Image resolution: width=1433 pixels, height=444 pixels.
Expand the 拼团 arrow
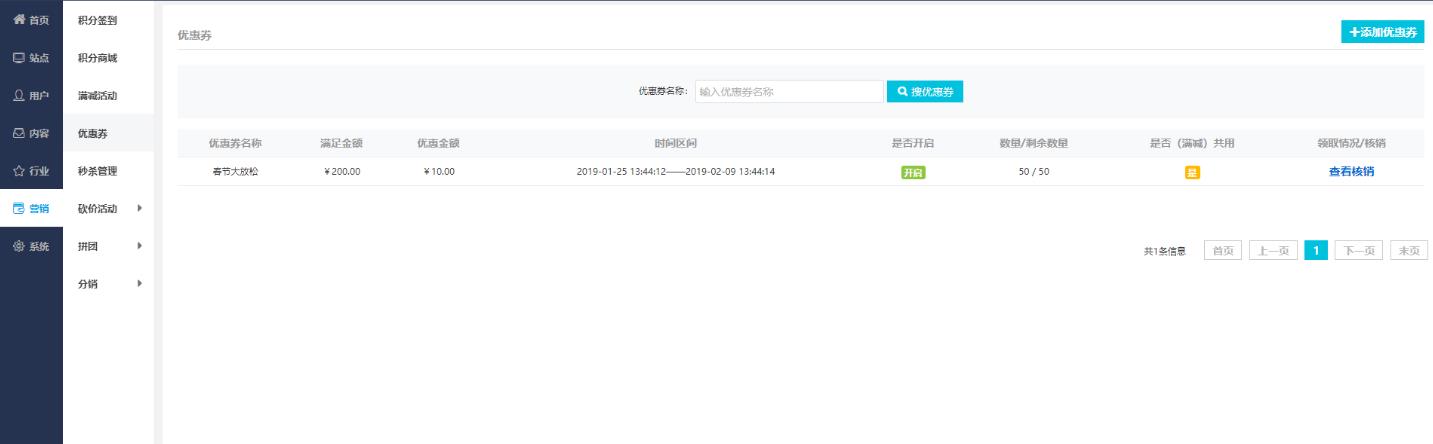coord(140,246)
